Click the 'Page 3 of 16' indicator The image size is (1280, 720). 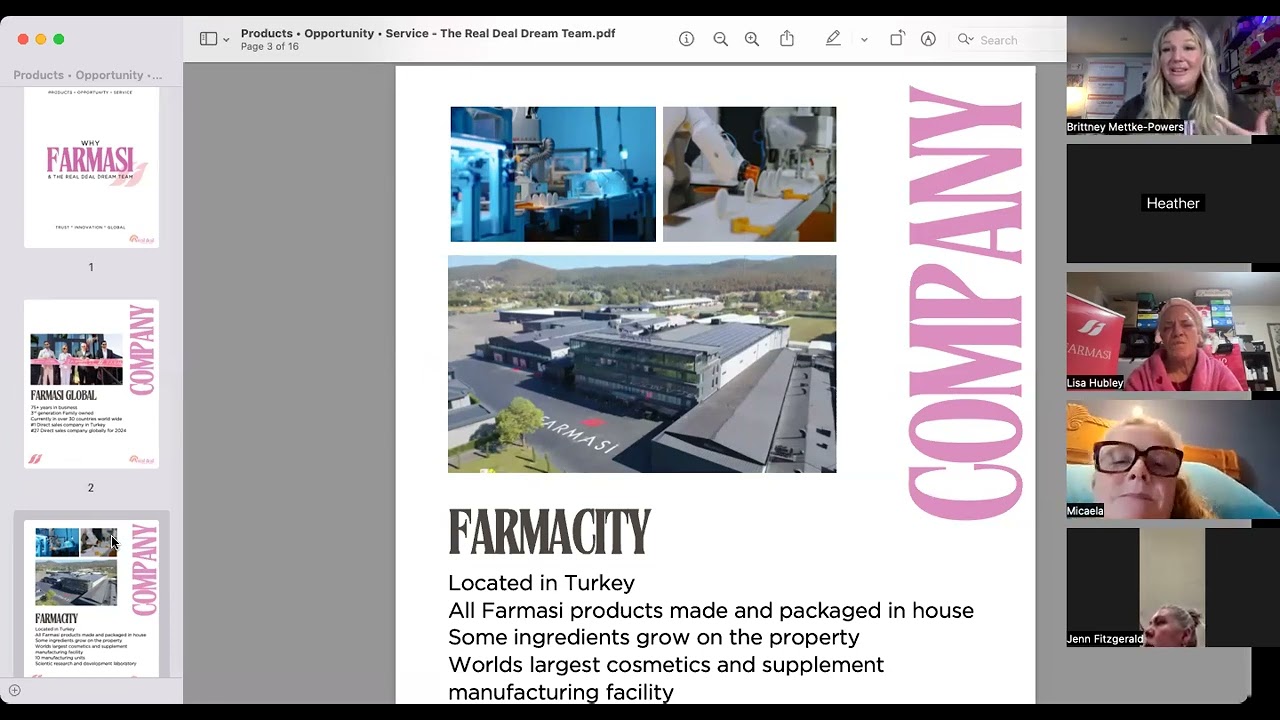(270, 47)
